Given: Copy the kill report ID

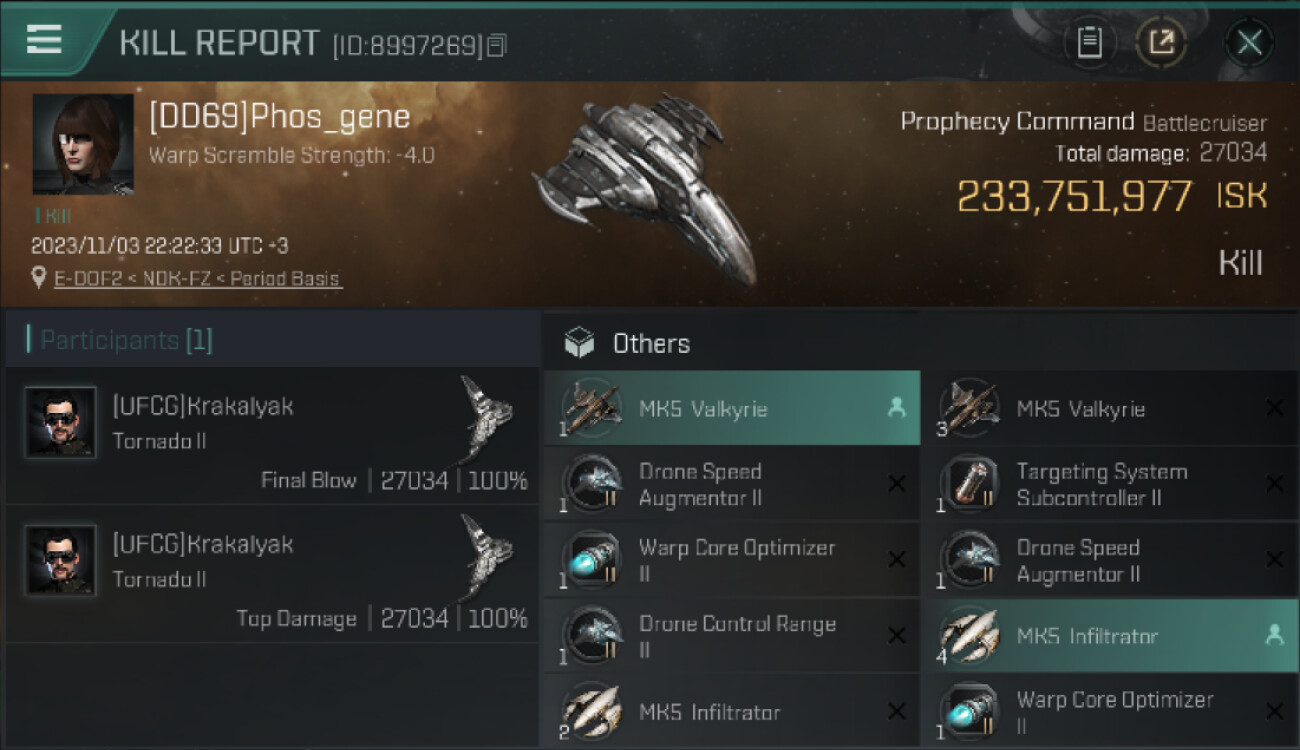Looking at the screenshot, I should (x=497, y=45).
